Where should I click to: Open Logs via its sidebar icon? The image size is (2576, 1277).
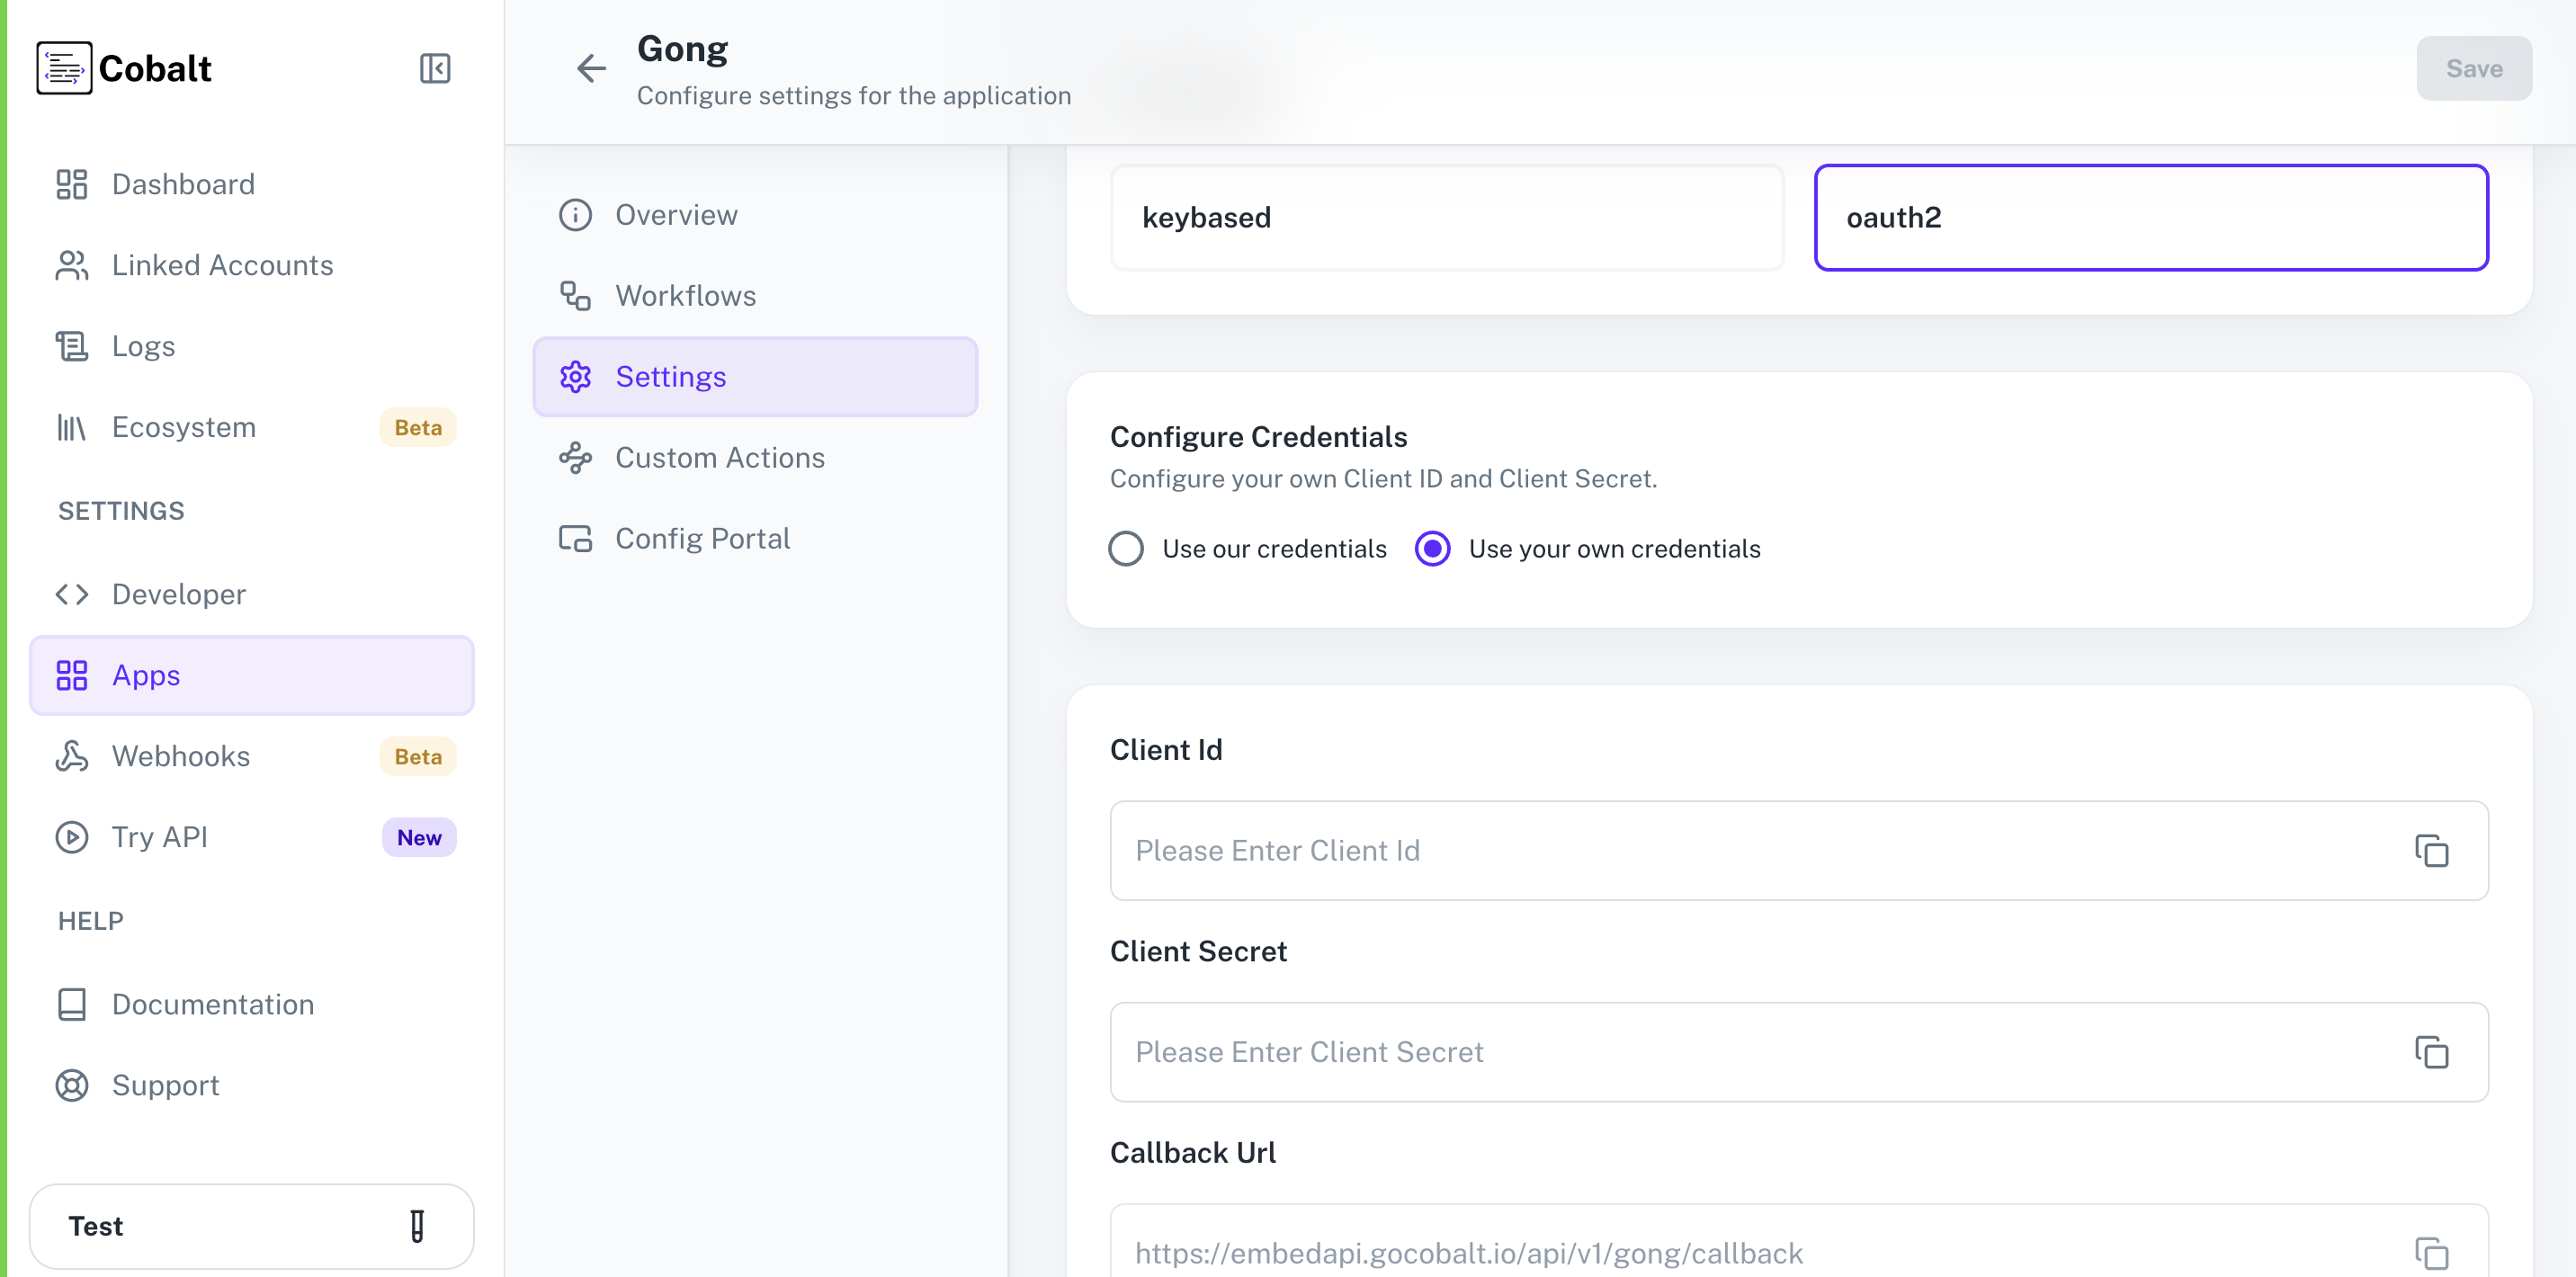[x=71, y=345]
